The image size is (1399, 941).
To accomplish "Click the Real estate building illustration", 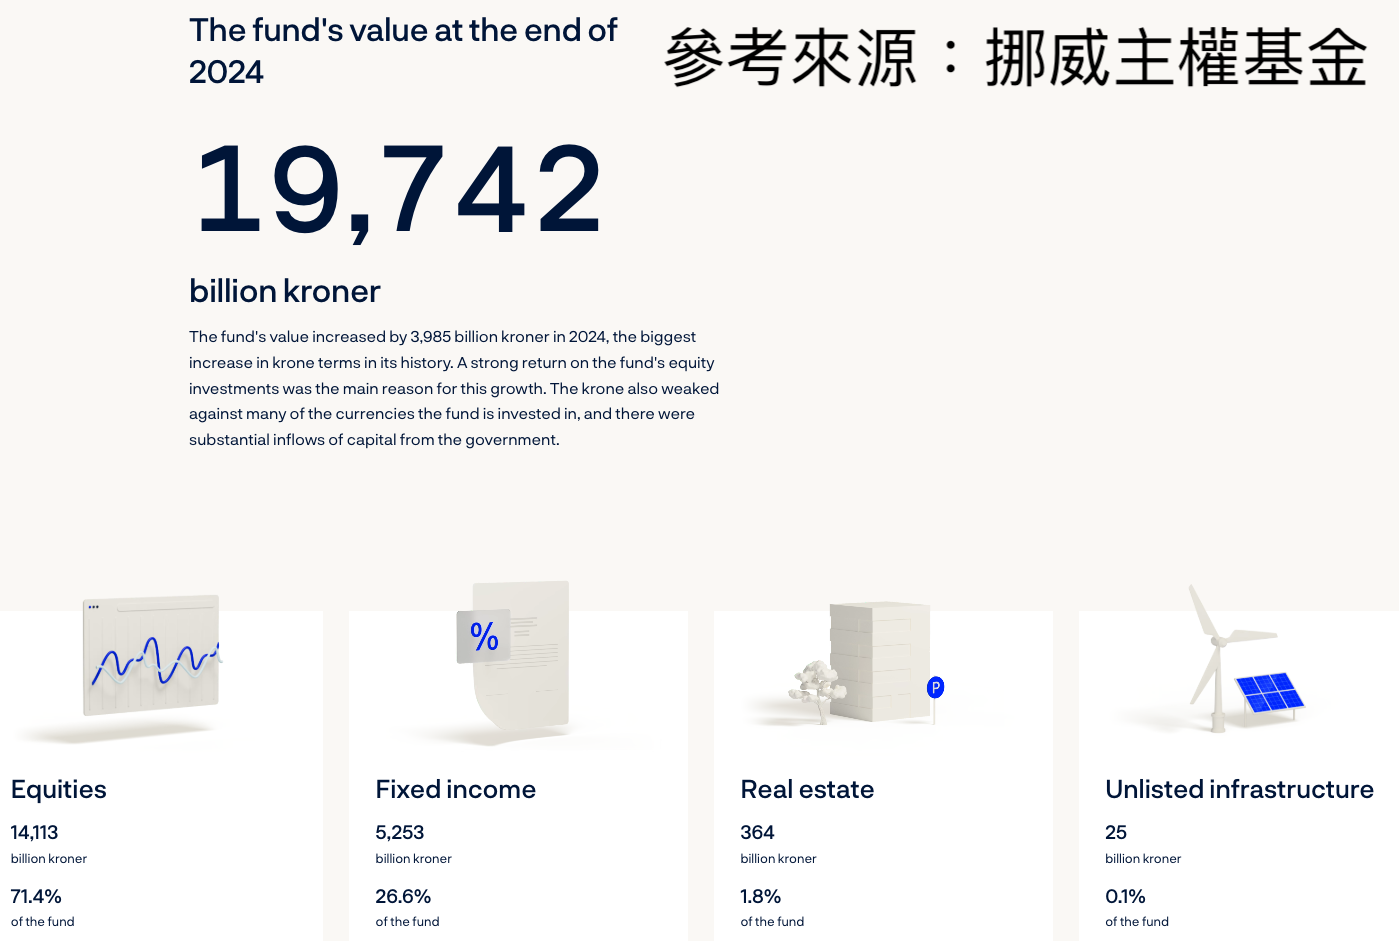I will [x=879, y=661].
